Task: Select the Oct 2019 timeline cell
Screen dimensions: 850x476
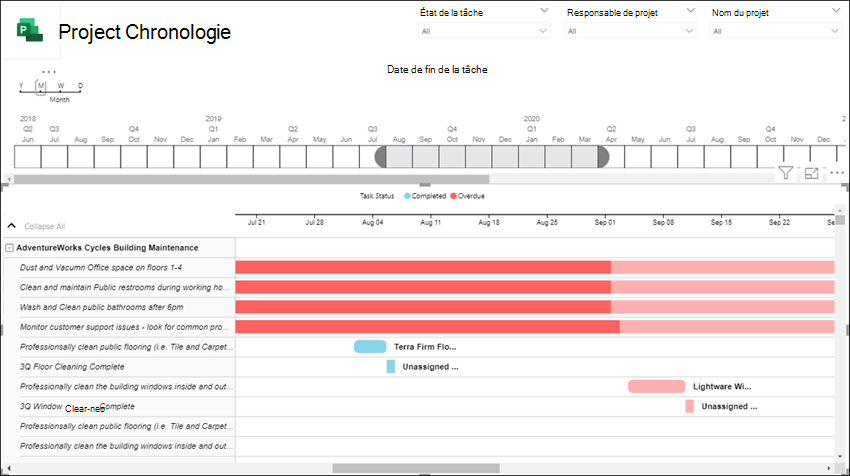Action: (452, 157)
